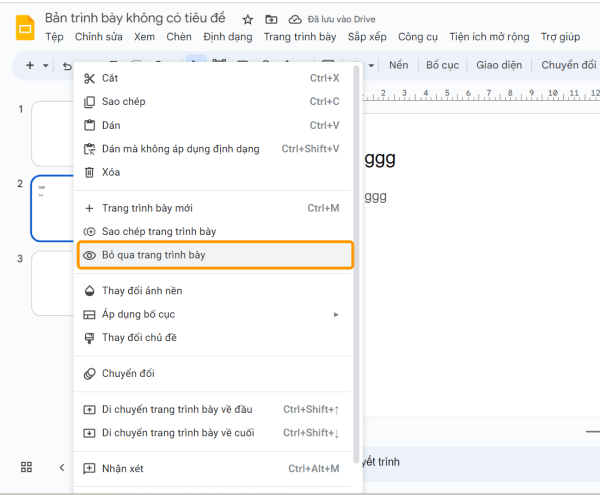Open the Sắp xếp menu
Viewport: 600px width, 495px height.
367,37
